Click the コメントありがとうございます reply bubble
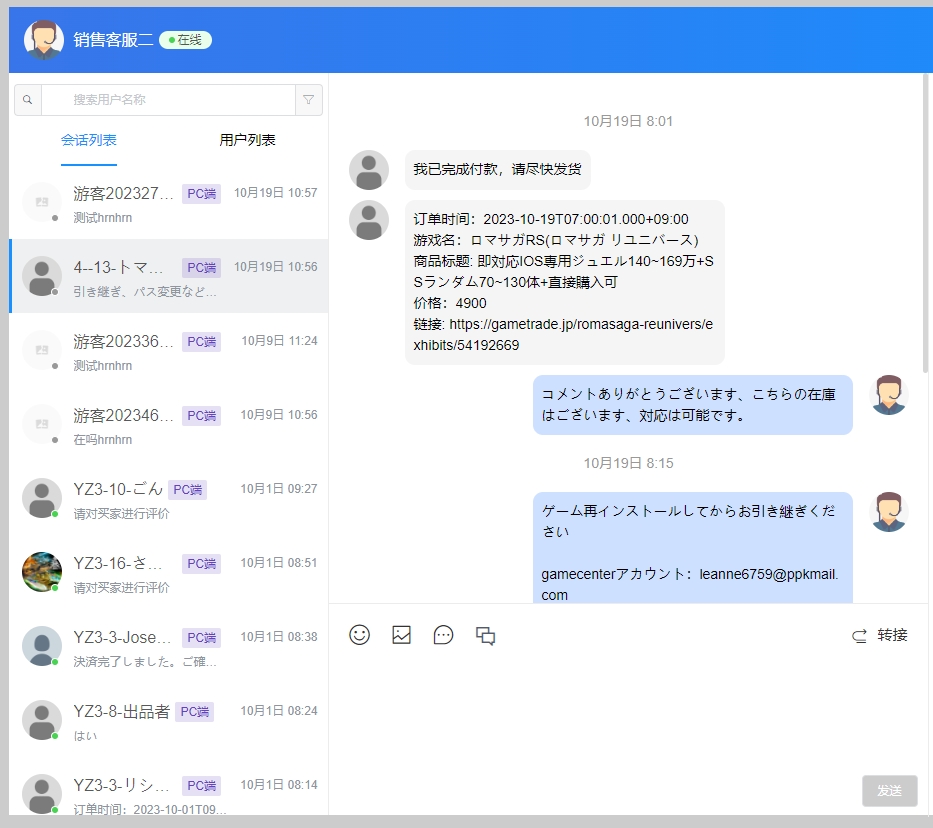 pos(693,404)
